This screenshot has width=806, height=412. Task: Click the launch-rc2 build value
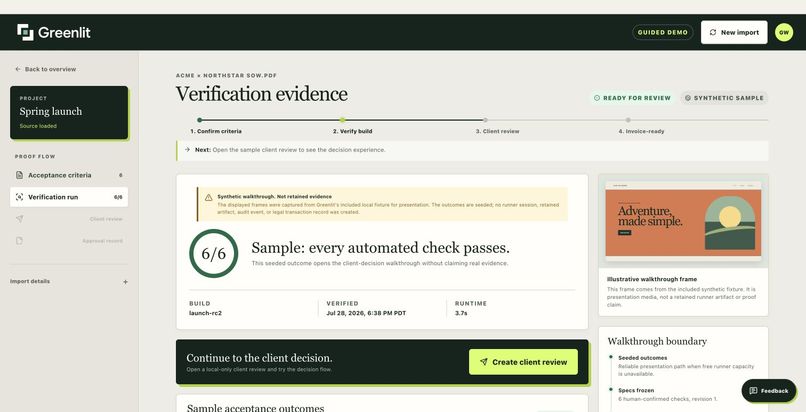(x=206, y=313)
